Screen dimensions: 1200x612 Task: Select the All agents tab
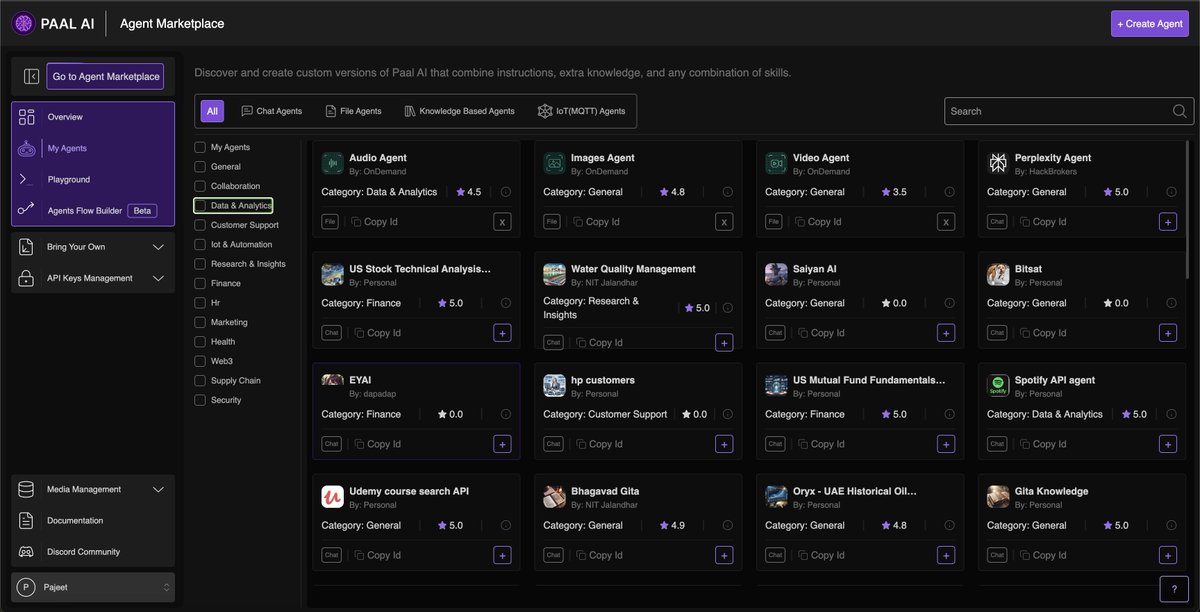pos(212,111)
